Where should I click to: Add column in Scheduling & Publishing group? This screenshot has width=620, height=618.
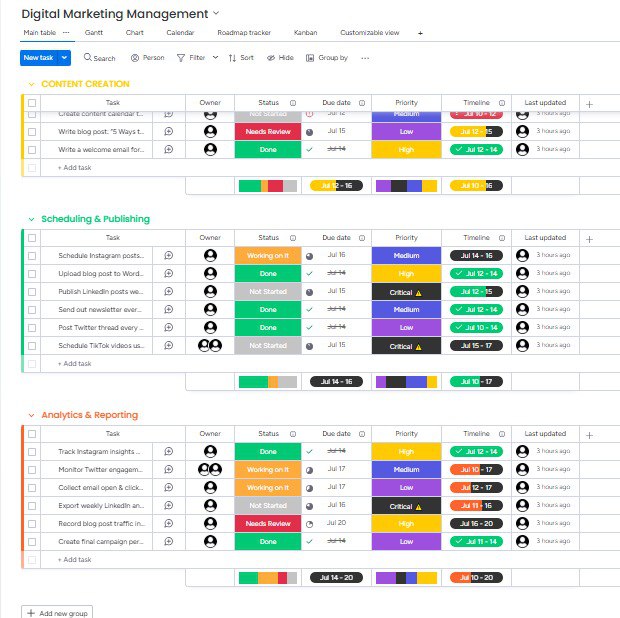[x=589, y=239]
